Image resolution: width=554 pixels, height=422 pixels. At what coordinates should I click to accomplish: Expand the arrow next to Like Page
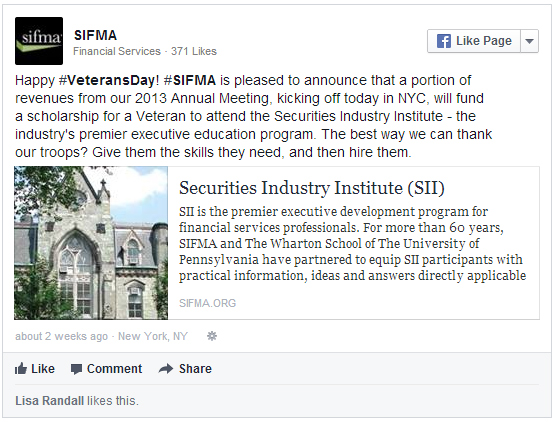click(529, 41)
